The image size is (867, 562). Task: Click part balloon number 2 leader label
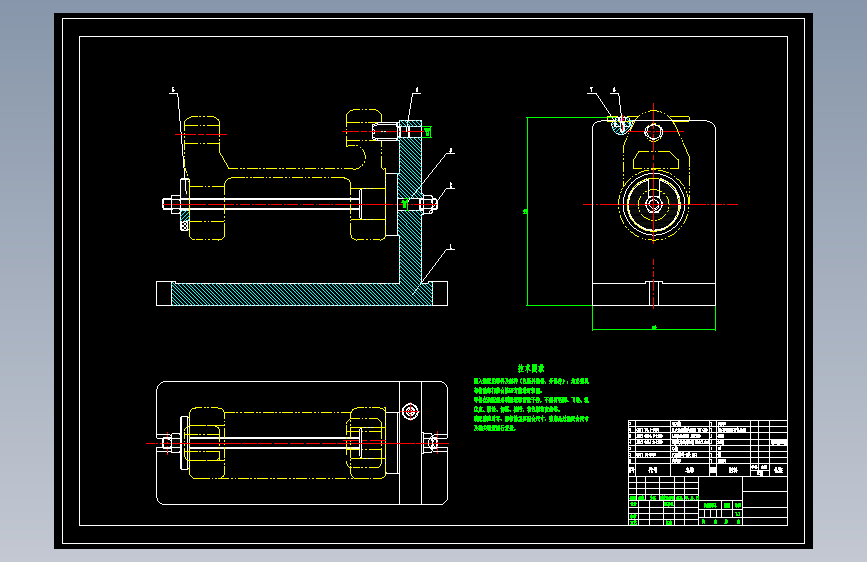(451, 186)
